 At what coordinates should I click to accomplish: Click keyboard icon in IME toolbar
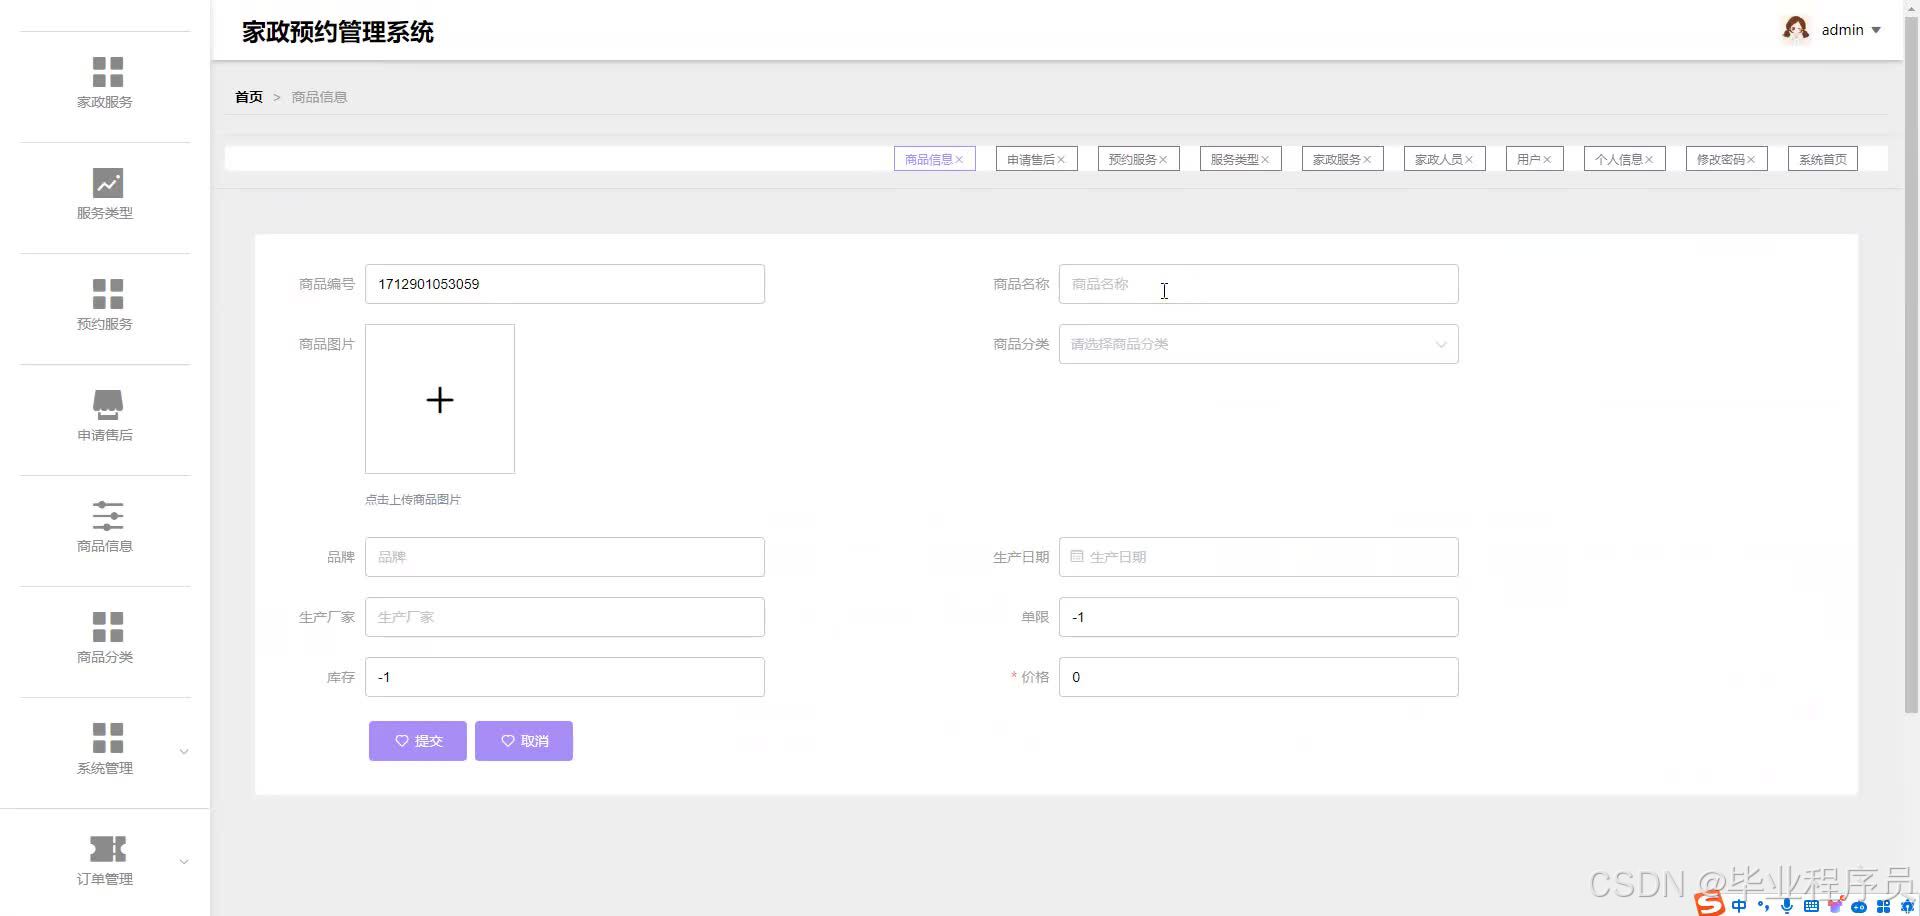tap(1811, 906)
